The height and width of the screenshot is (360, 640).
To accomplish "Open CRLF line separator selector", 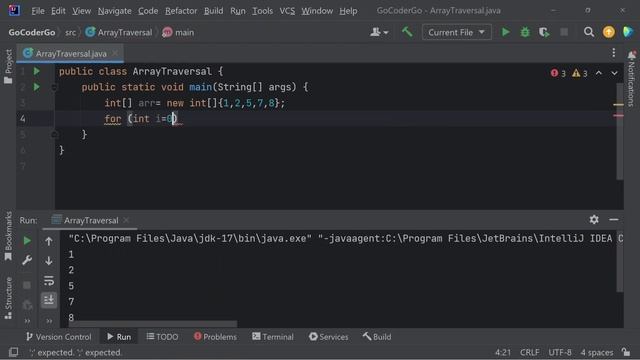I will tap(529, 352).
